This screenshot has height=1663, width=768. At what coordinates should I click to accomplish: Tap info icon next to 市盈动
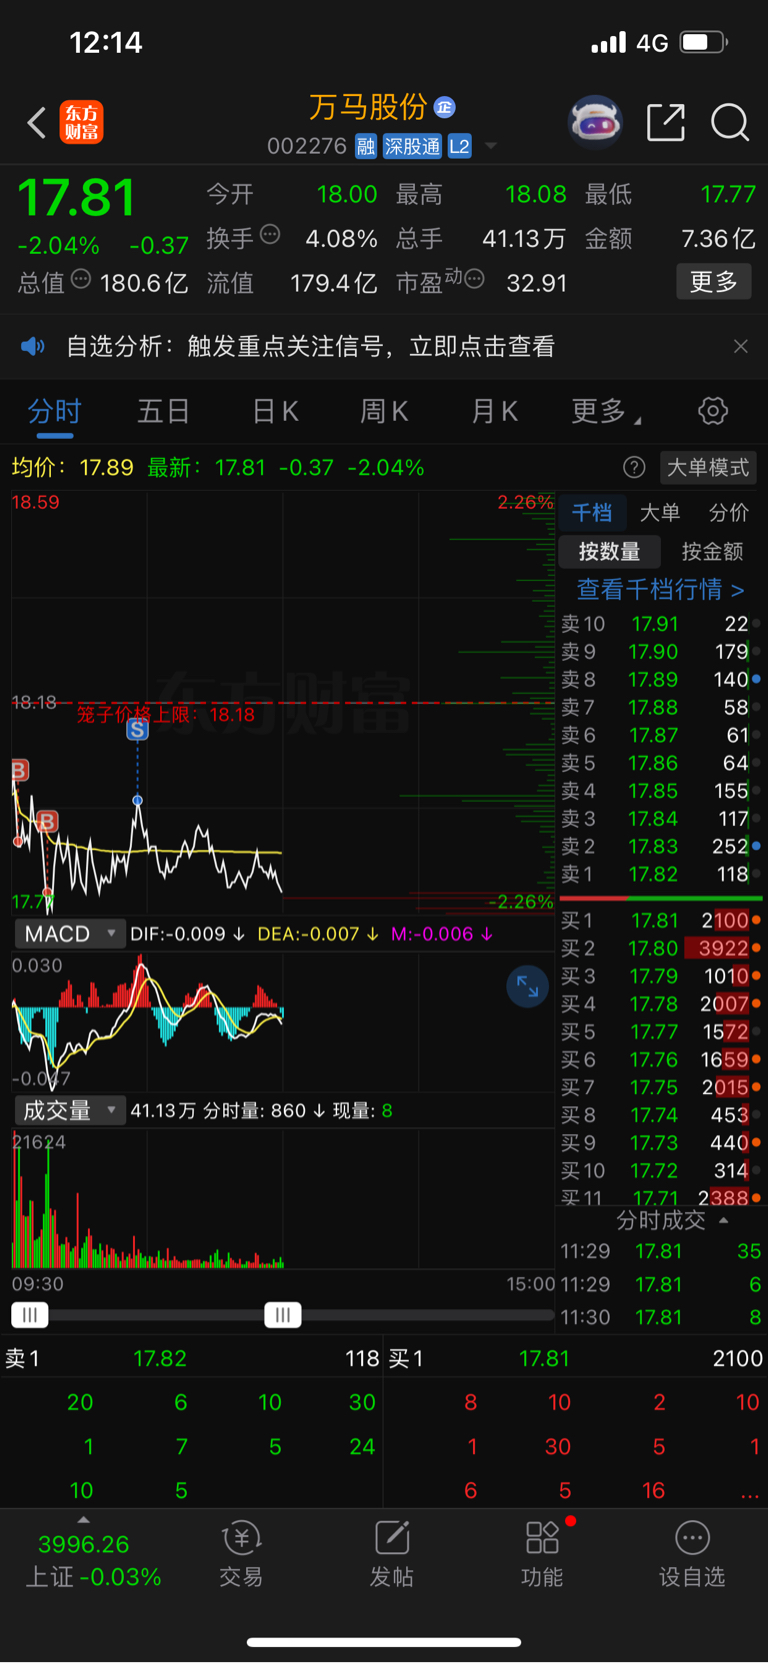(x=474, y=279)
